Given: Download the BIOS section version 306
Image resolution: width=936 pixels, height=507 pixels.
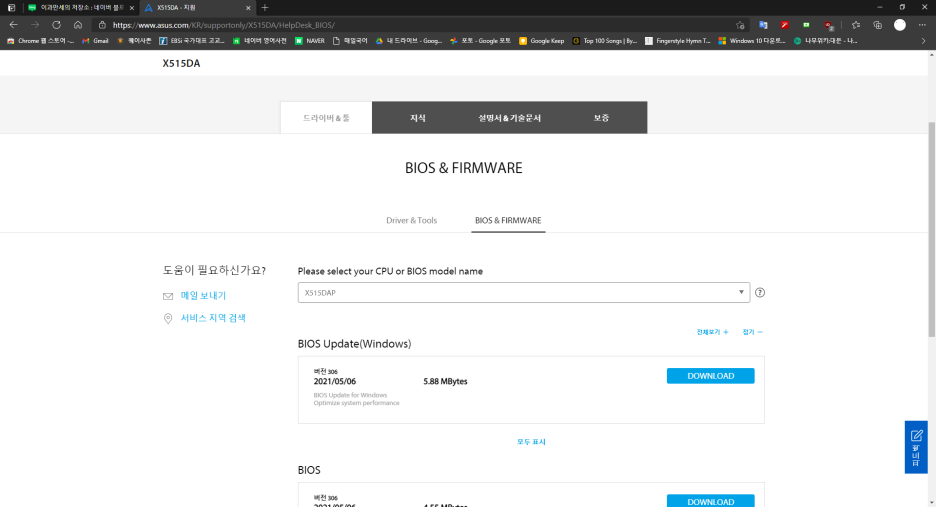Looking at the screenshot, I should click(x=710, y=501).
